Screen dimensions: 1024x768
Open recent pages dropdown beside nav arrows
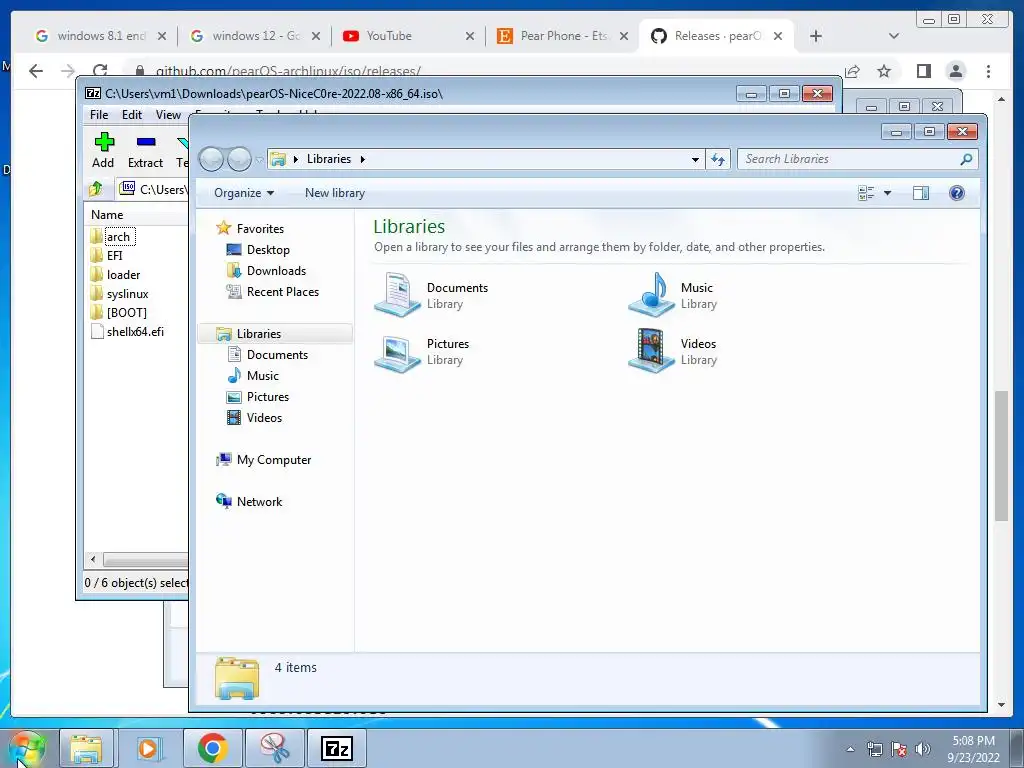click(x=259, y=159)
